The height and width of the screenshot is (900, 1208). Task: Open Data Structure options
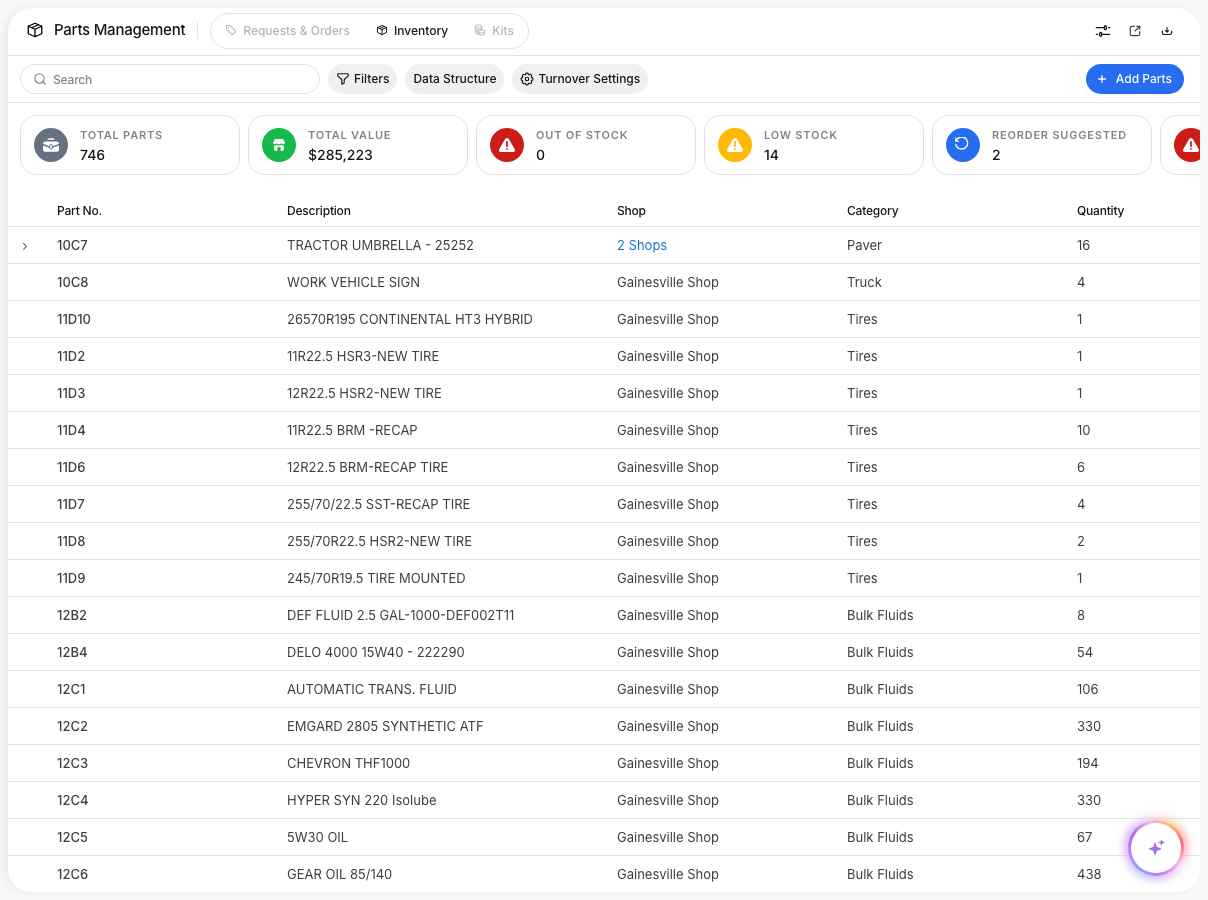pyautogui.click(x=455, y=79)
